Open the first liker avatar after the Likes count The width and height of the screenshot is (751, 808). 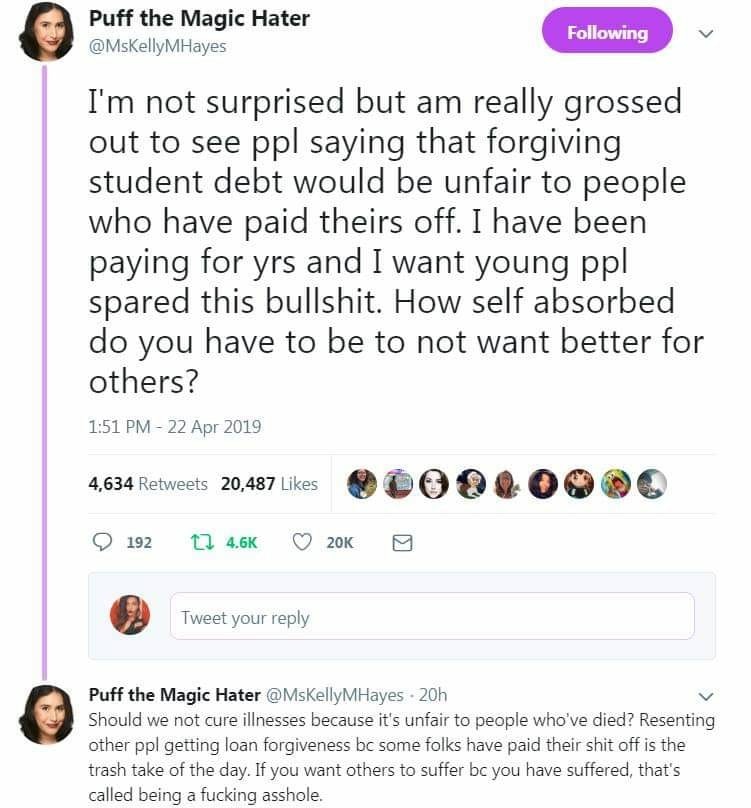point(361,484)
